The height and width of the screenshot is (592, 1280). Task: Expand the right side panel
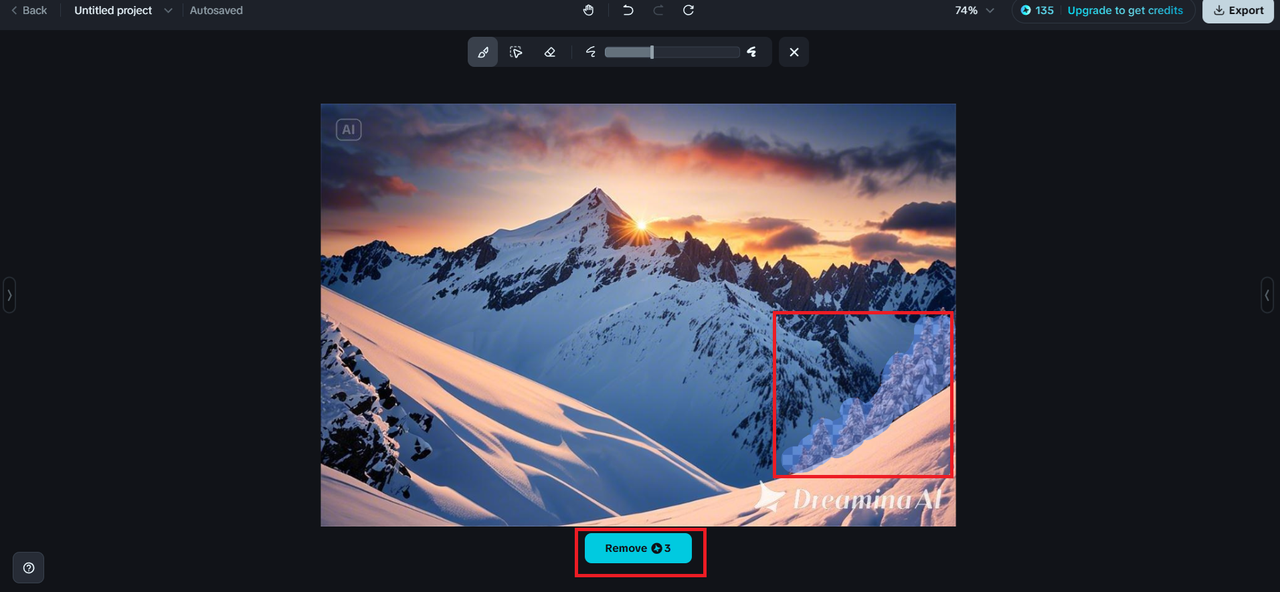[1267, 295]
